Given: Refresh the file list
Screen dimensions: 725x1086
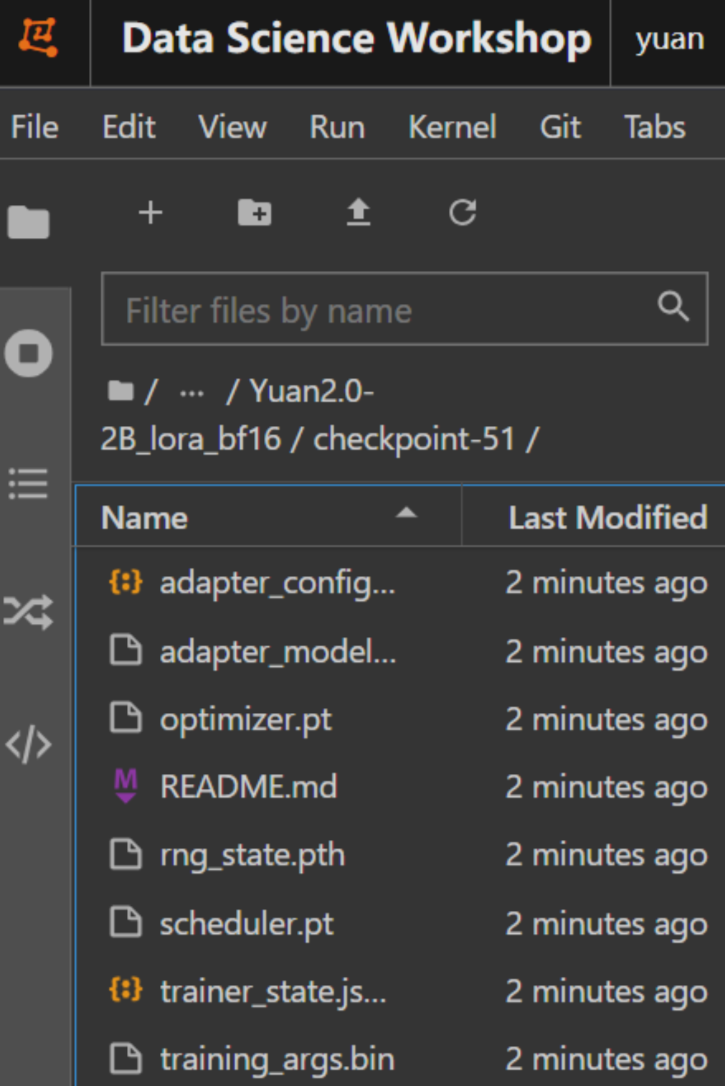Looking at the screenshot, I should 462,213.
